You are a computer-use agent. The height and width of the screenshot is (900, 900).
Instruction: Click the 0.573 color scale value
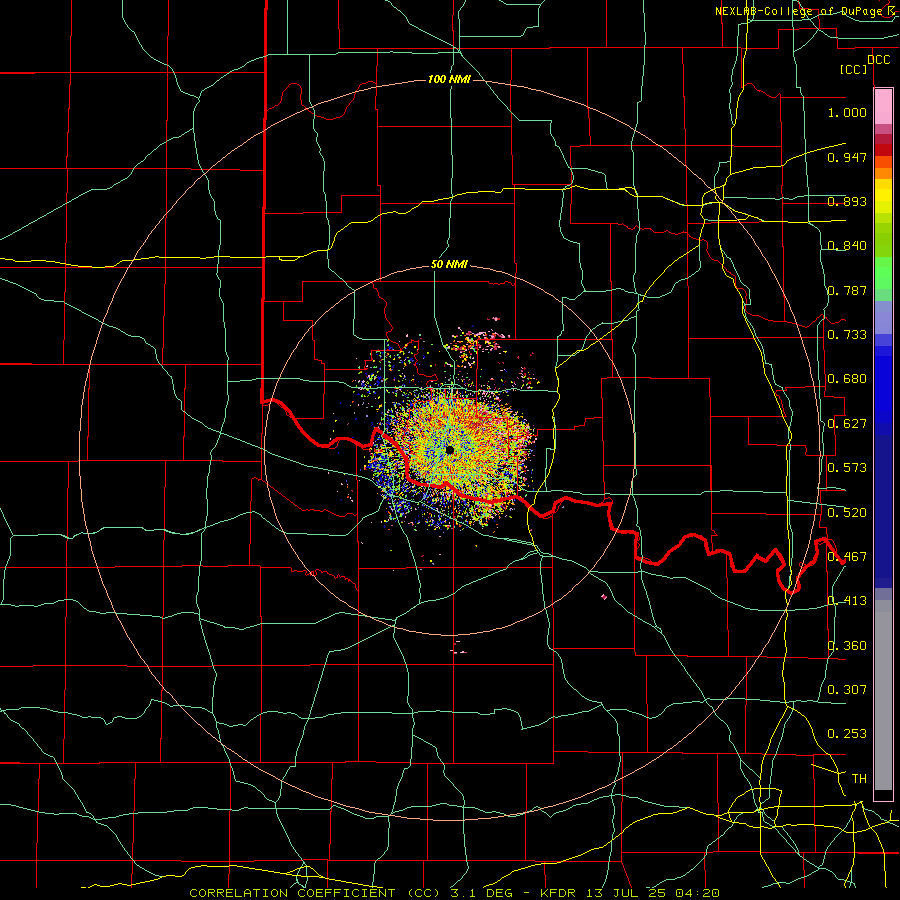[x=847, y=468]
